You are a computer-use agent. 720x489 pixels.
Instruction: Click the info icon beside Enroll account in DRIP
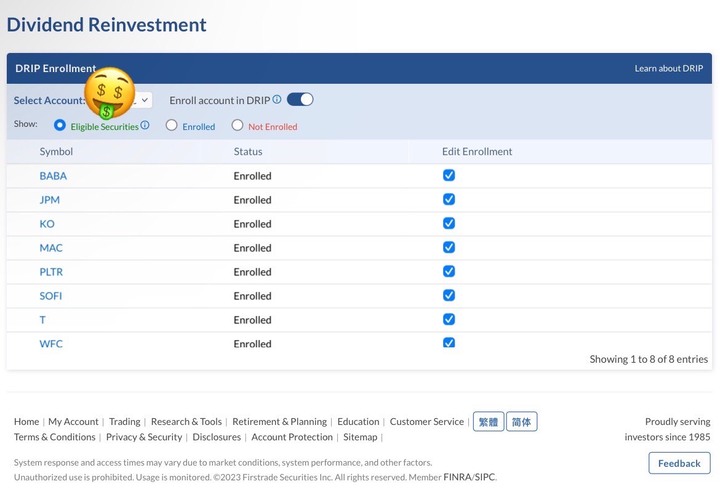(x=276, y=99)
